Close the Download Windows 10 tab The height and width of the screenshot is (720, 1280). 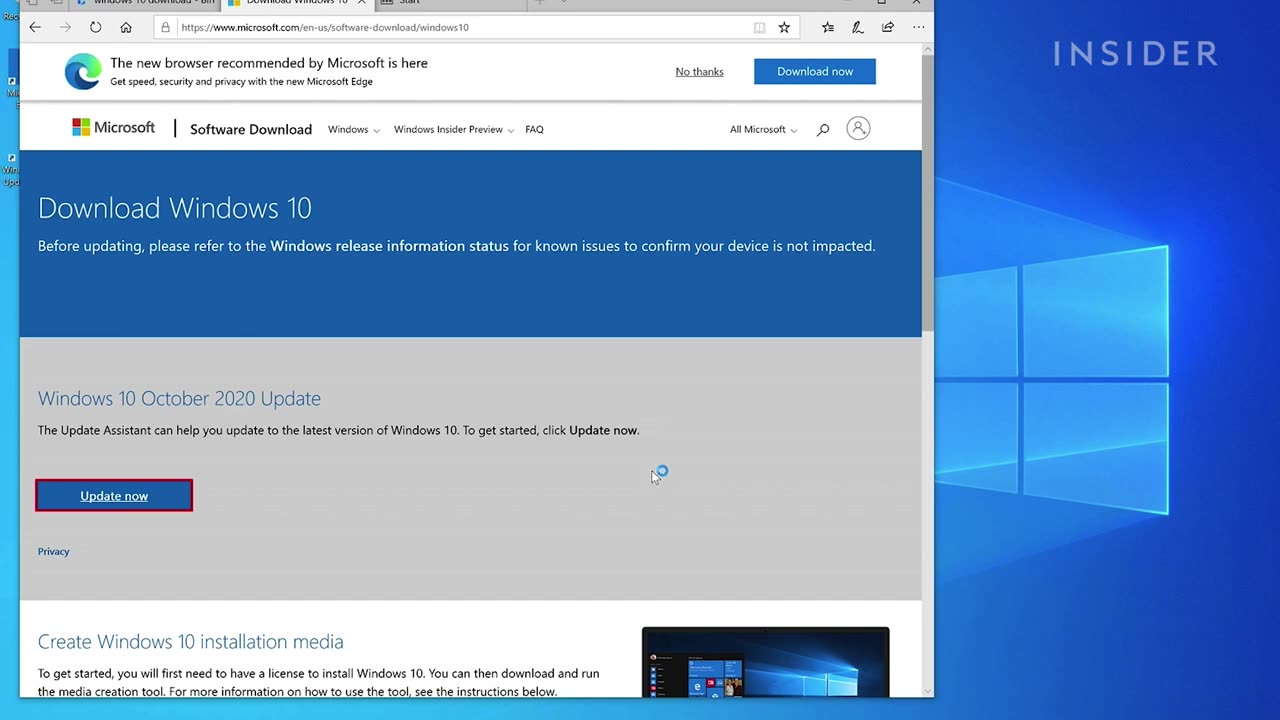[x=362, y=3]
